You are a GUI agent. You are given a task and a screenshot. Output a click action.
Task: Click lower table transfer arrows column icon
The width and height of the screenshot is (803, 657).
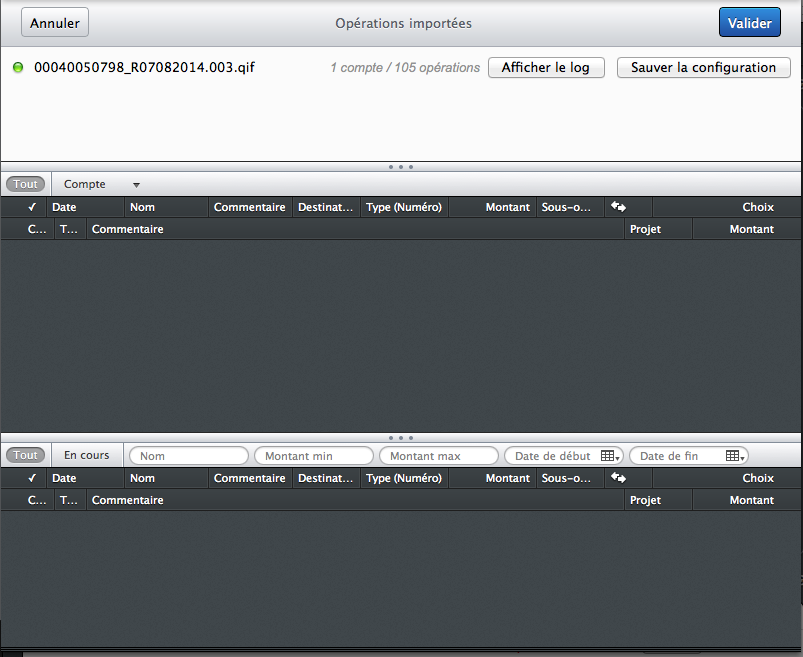[x=618, y=478]
